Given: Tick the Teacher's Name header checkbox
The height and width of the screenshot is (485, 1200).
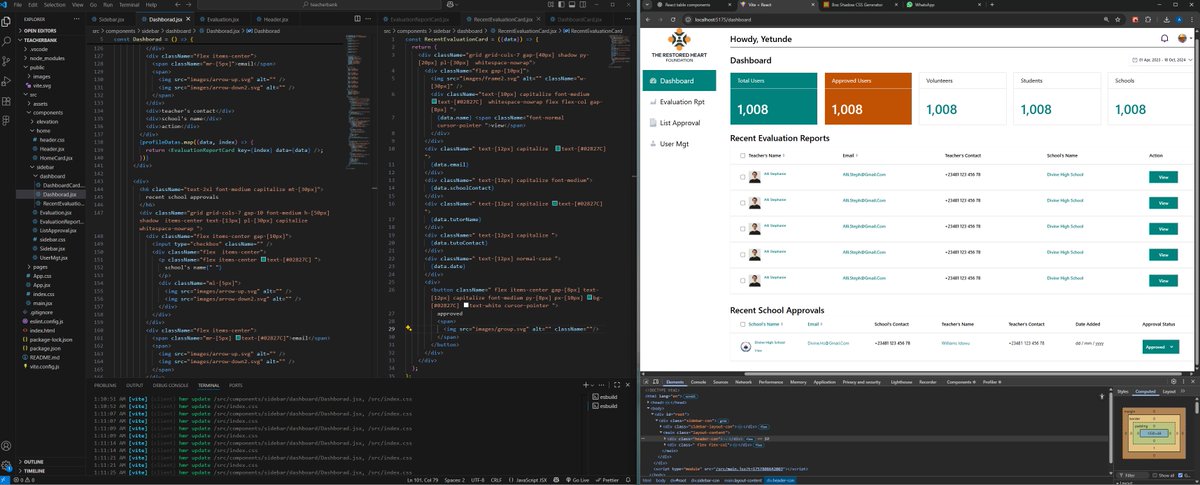Looking at the screenshot, I should pos(742,156).
